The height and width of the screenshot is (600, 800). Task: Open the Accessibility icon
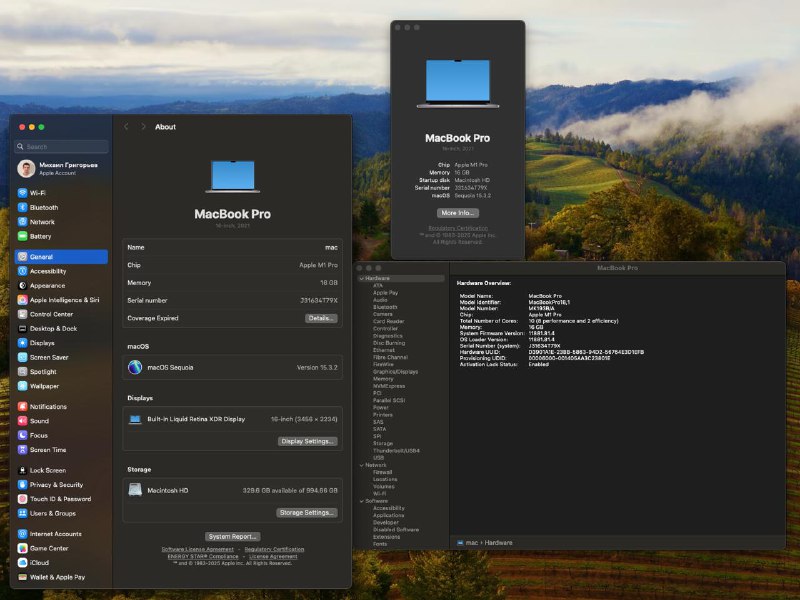coord(22,271)
